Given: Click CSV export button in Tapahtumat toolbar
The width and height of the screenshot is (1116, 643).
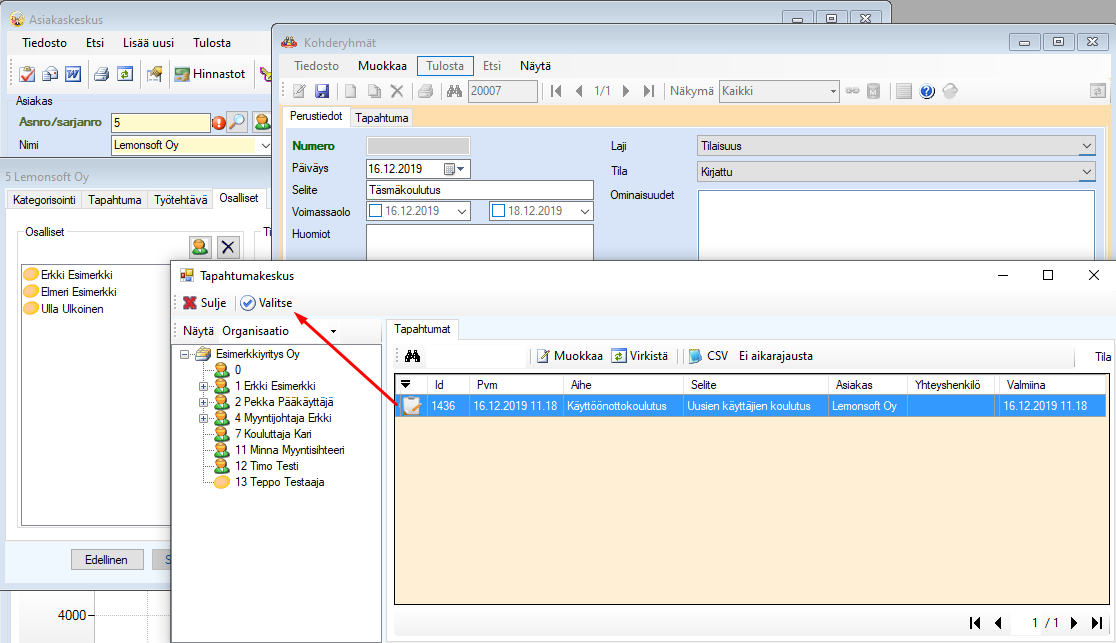Looking at the screenshot, I should click(x=709, y=356).
